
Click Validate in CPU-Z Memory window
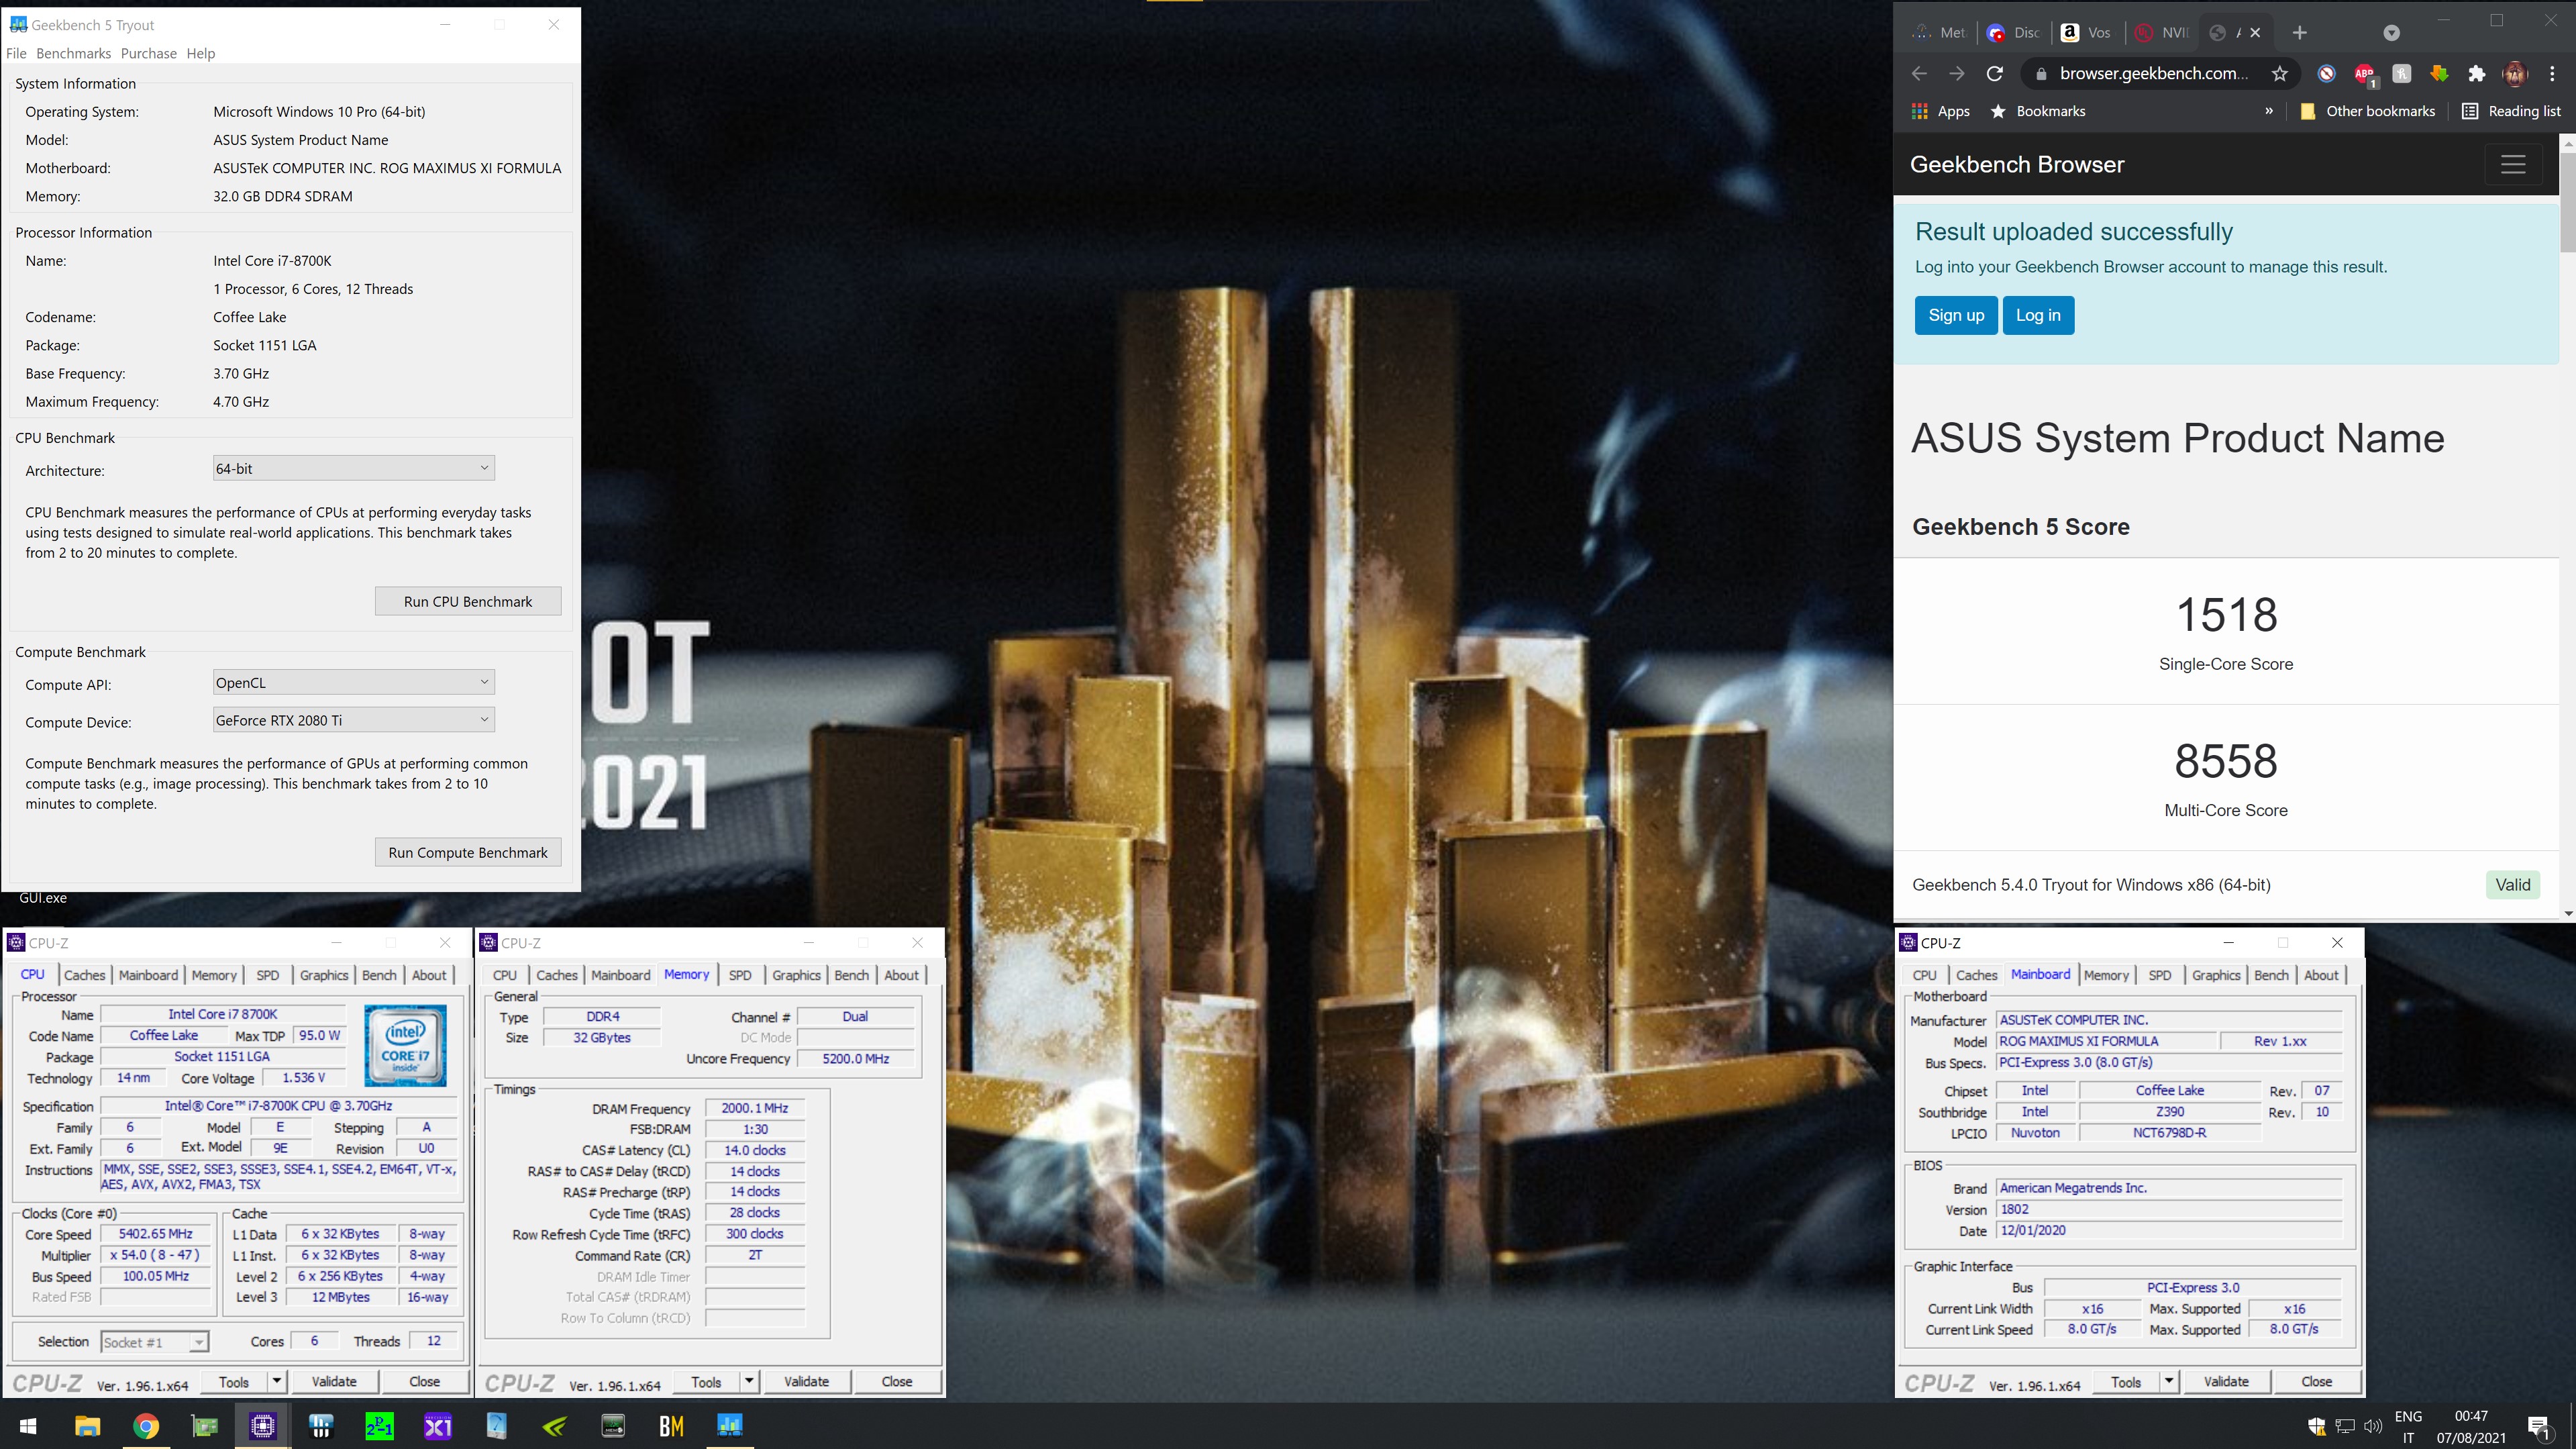click(x=806, y=1381)
